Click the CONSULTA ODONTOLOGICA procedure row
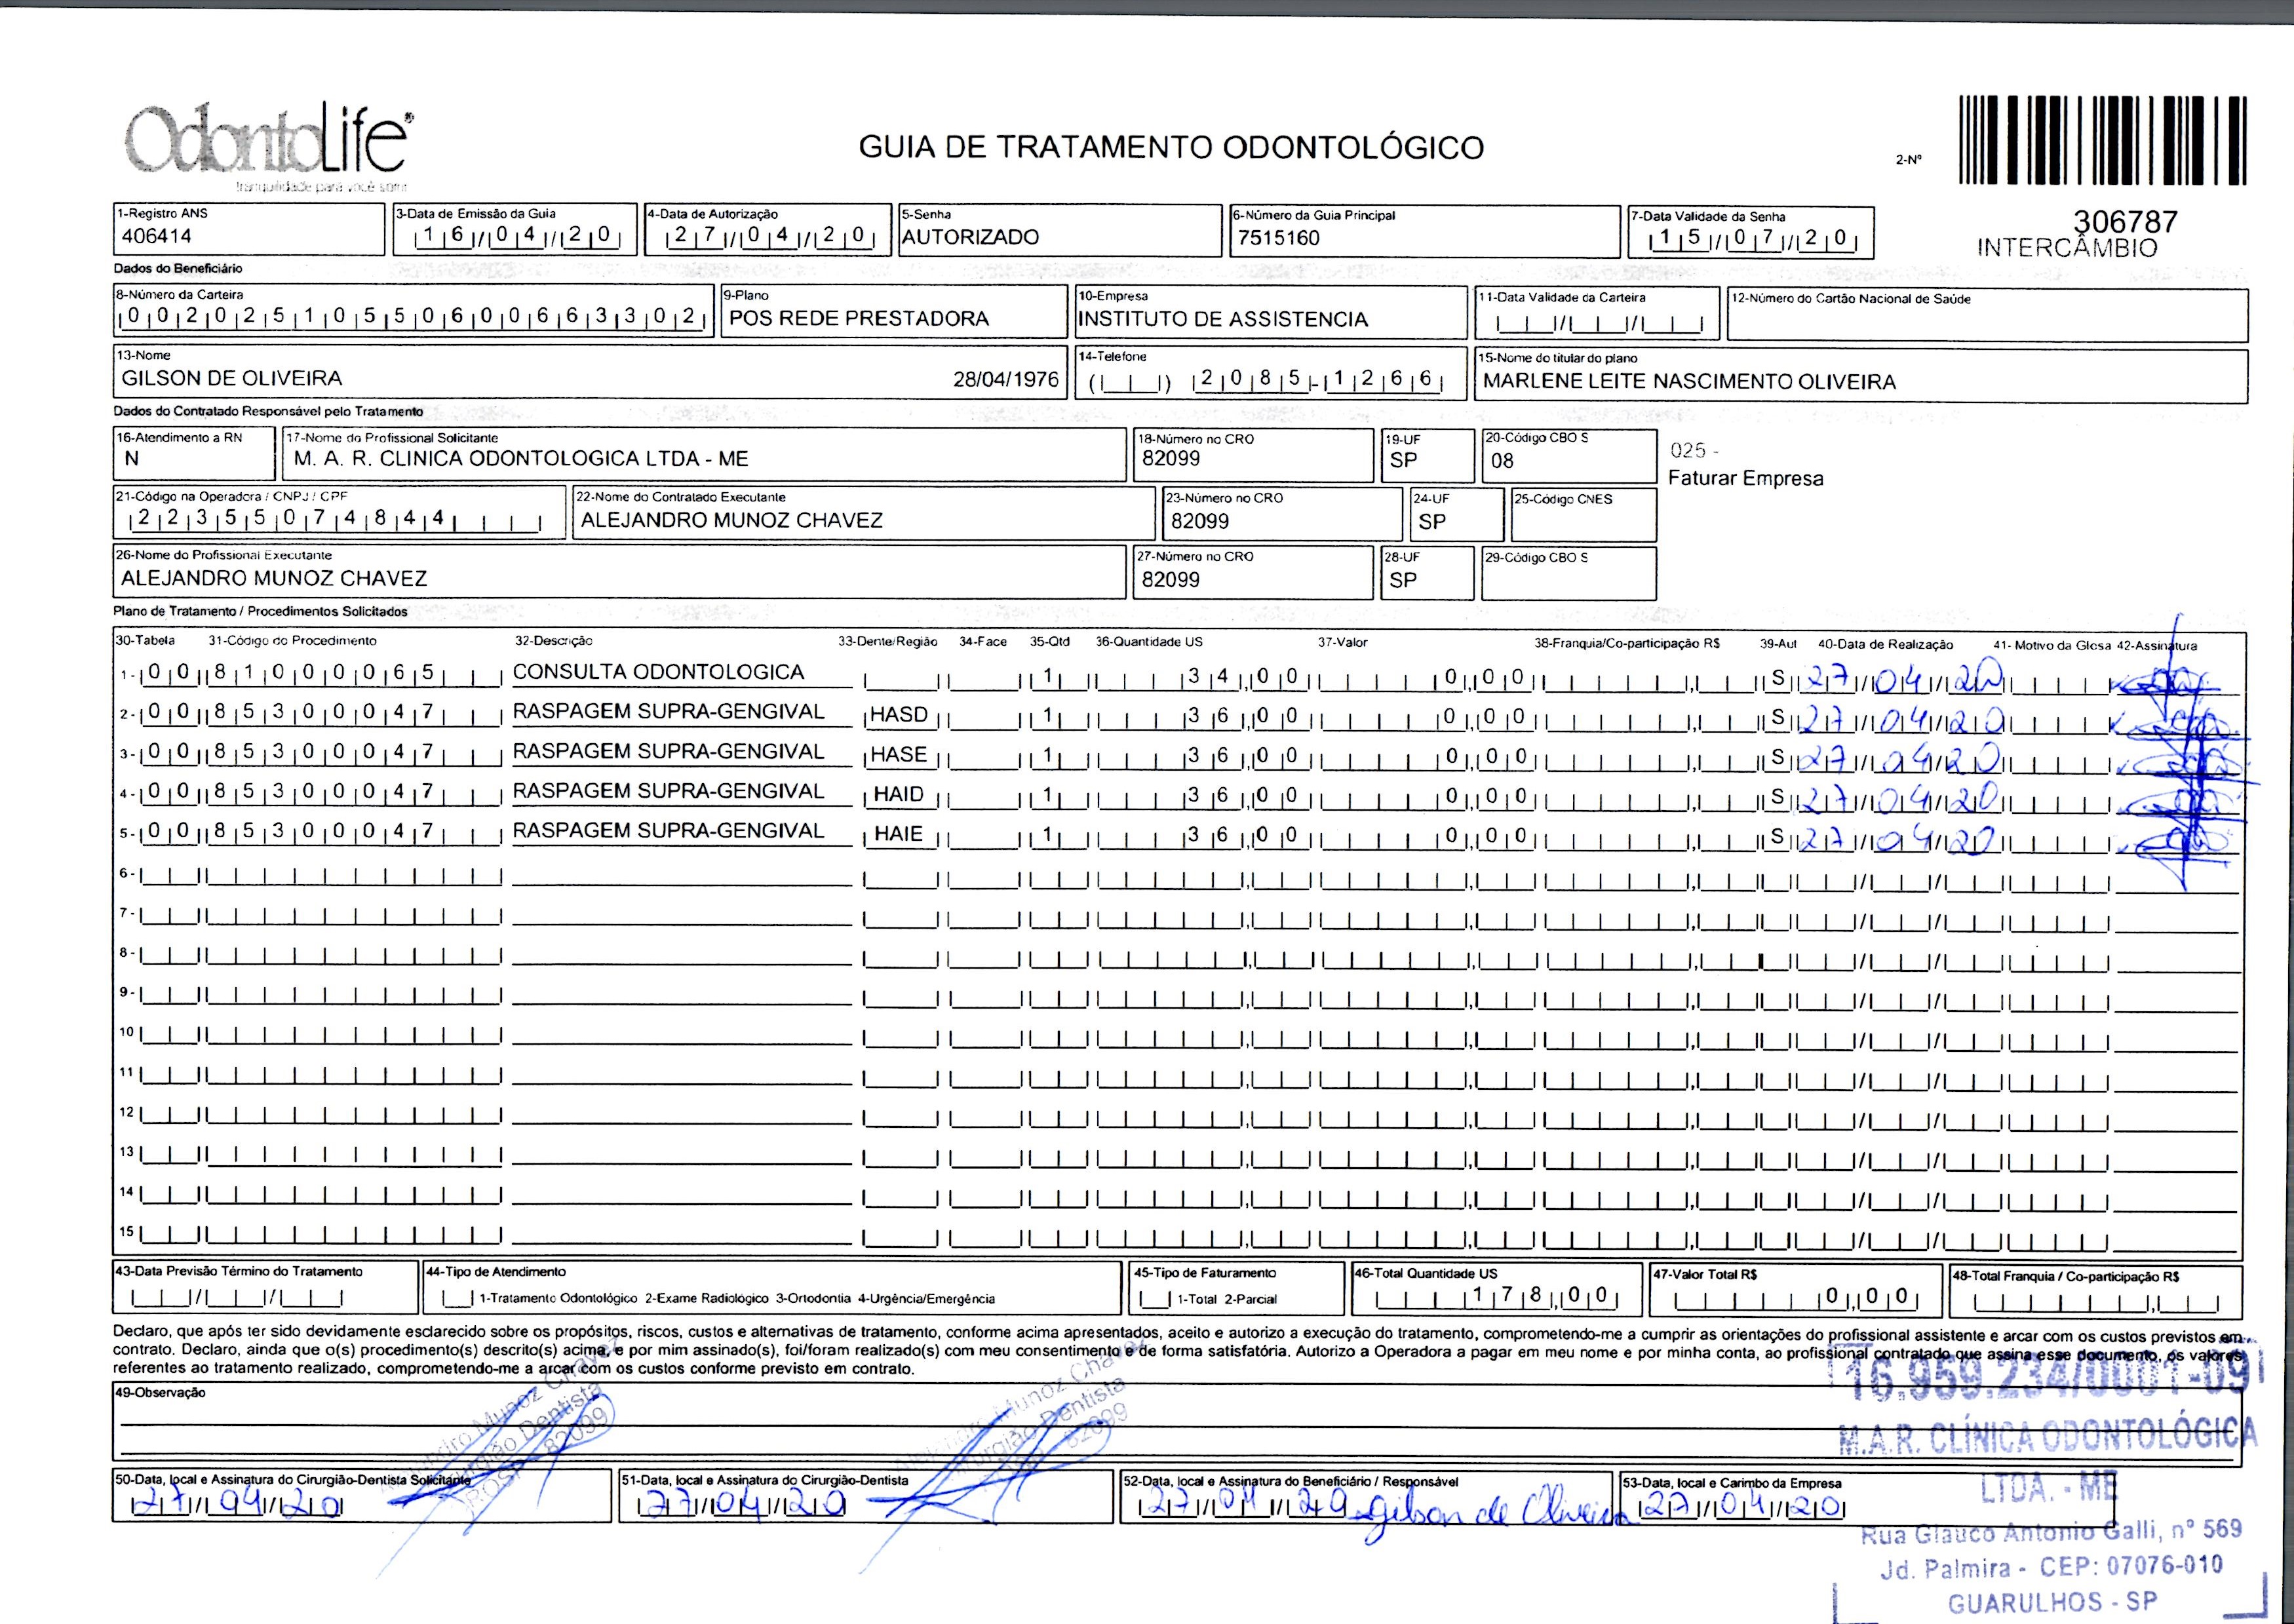 click(x=658, y=673)
